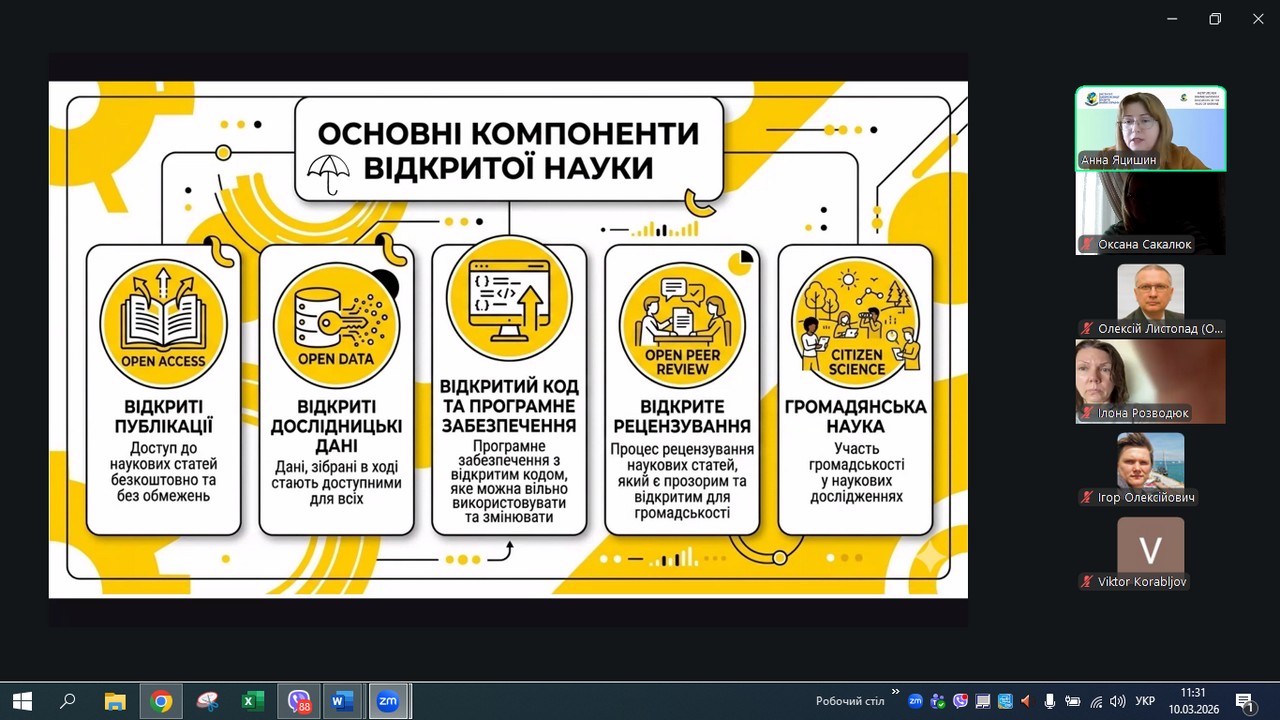Expand the Робочий стіл toolbar chevron
Screen dimensions: 1280x720
click(x=895, y=692)
